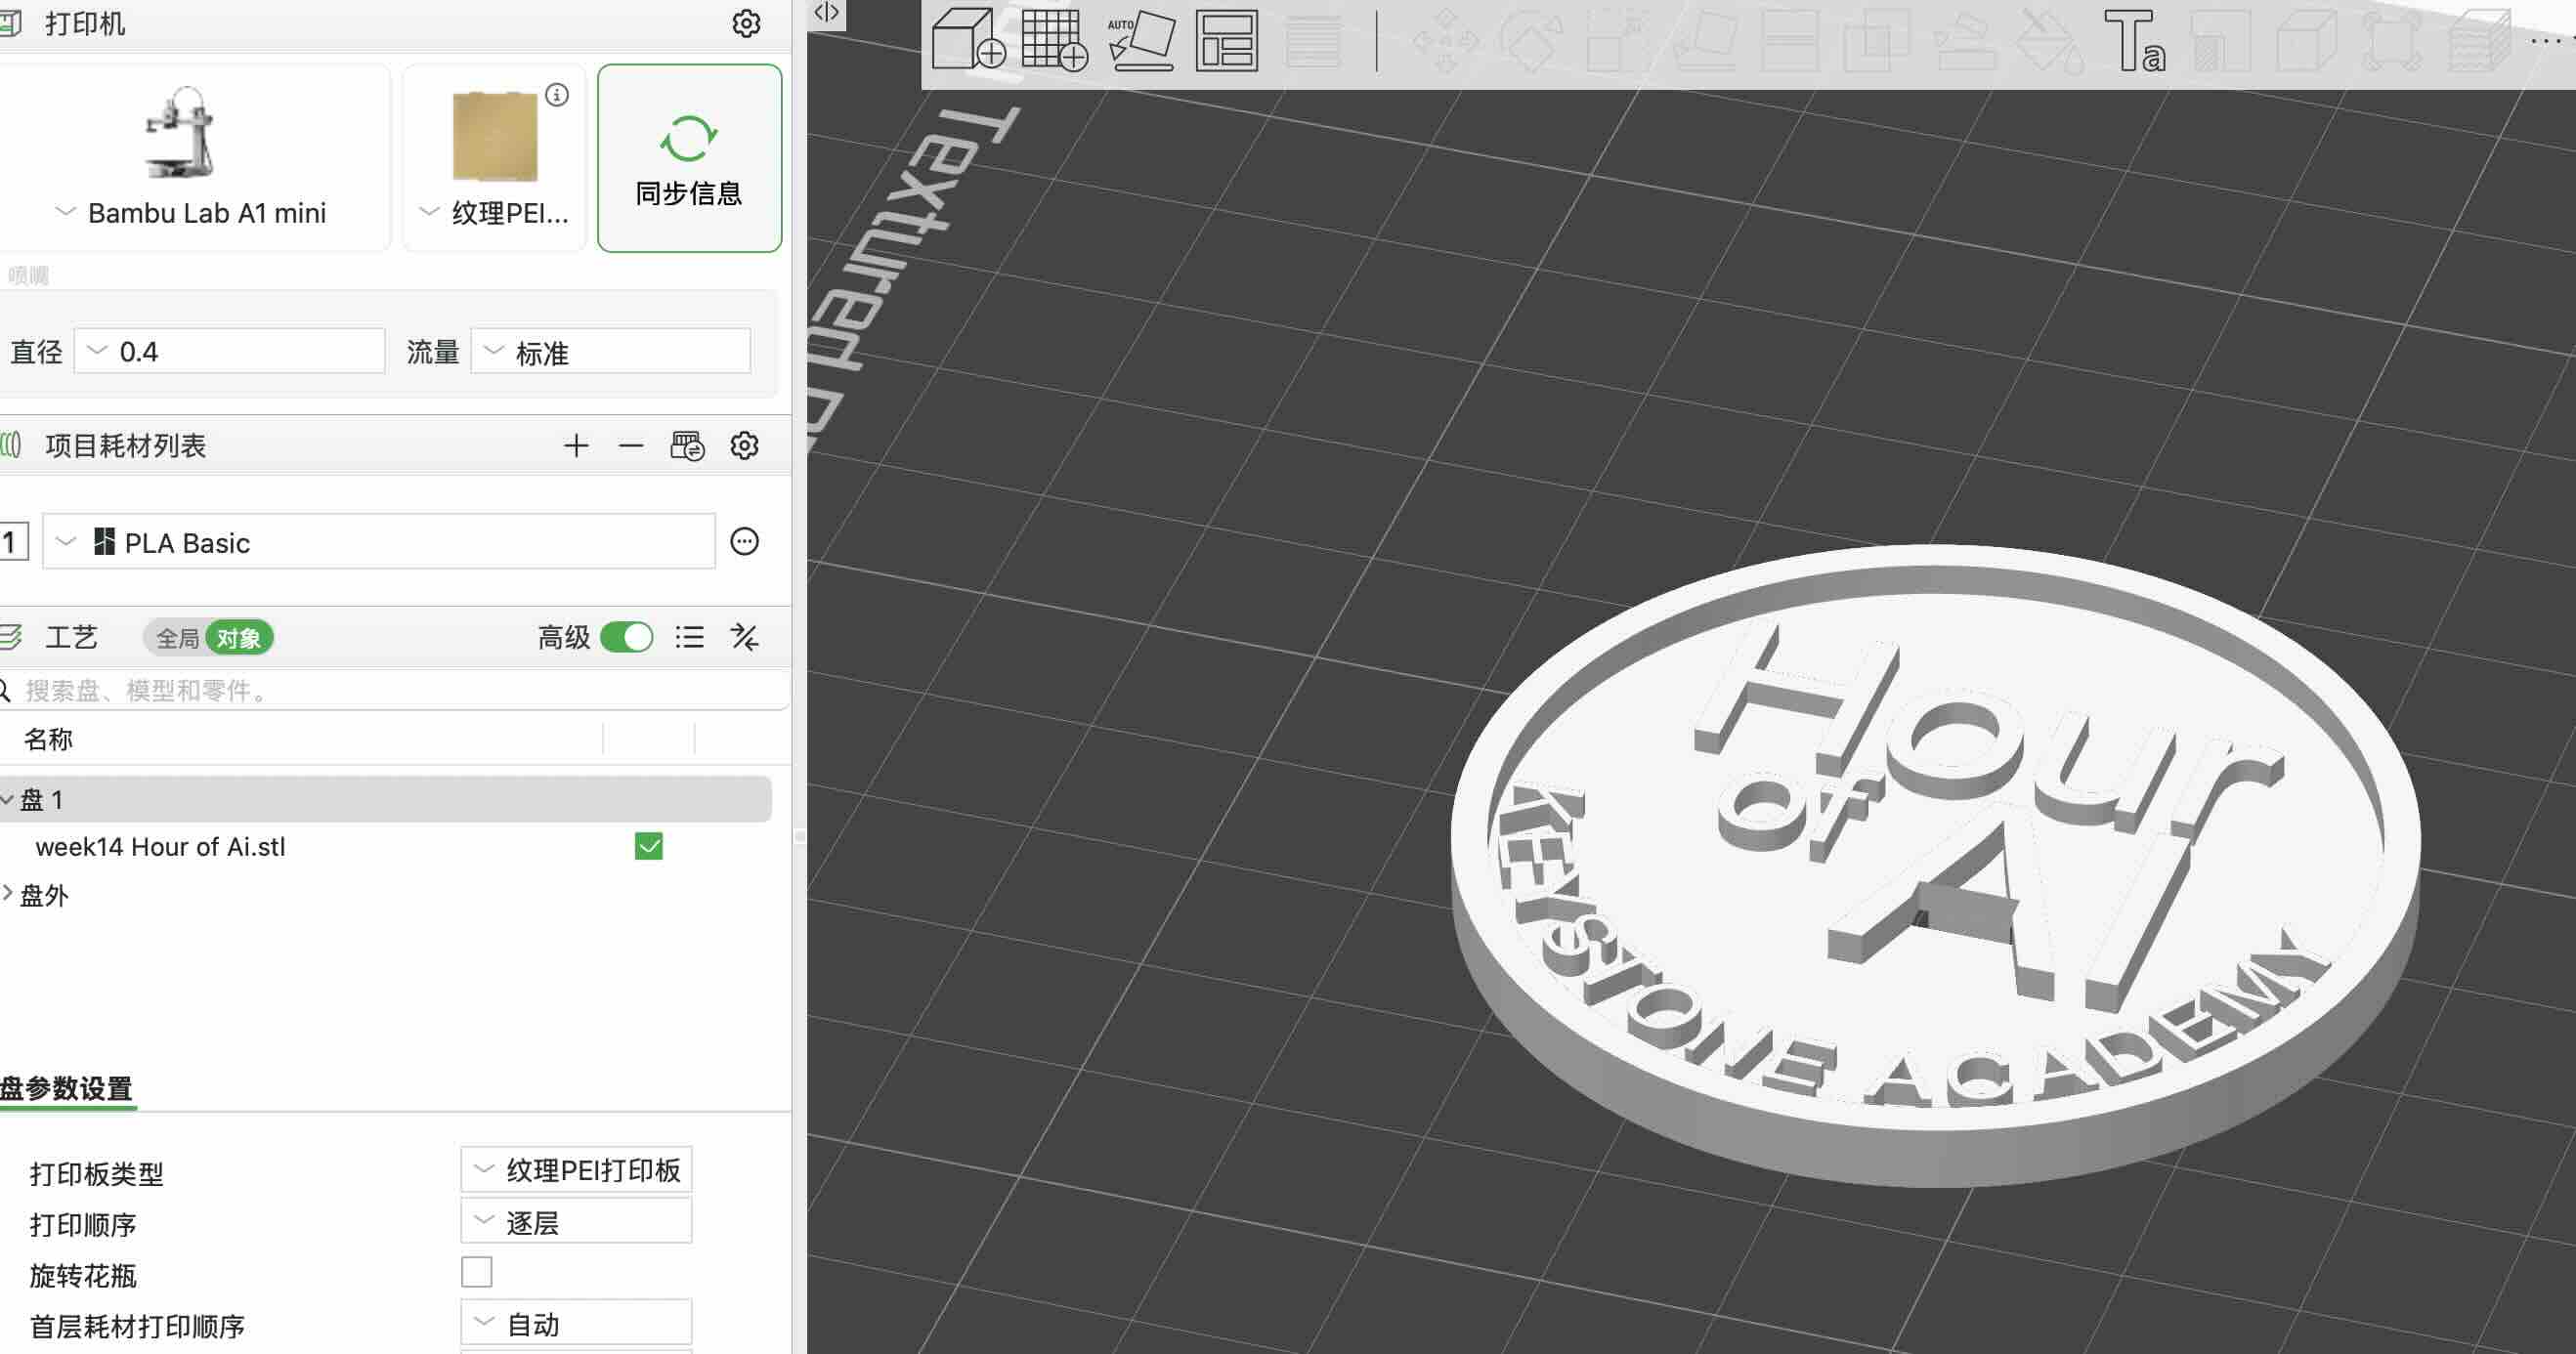Open the 纹理PEI plate type card dropdown
Screen dimensions: 2576x1354
494,158
